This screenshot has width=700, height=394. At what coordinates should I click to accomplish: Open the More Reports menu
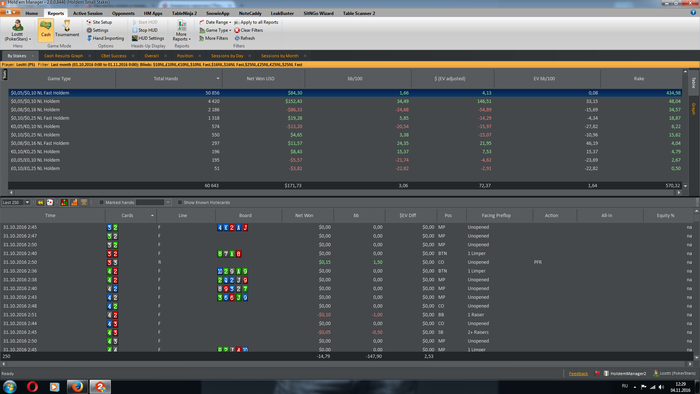(x=181, y=30)
